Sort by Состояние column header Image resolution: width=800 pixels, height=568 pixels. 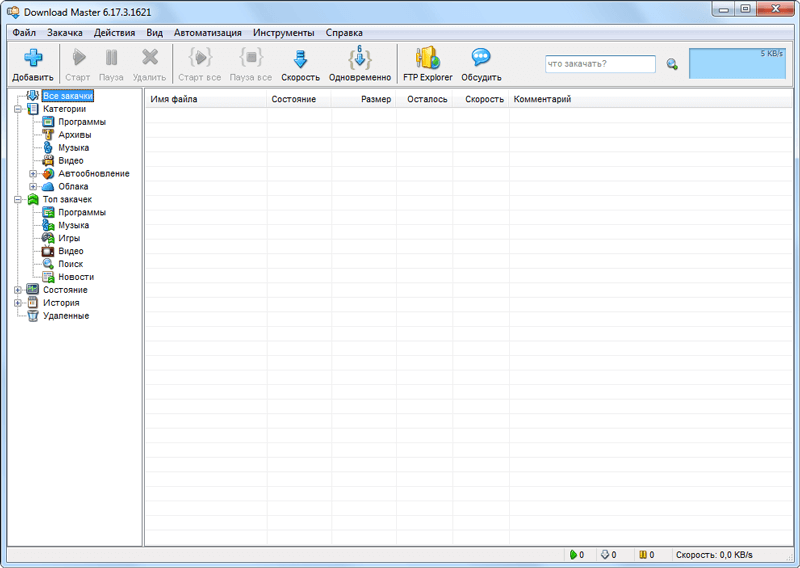coord(299,99)
